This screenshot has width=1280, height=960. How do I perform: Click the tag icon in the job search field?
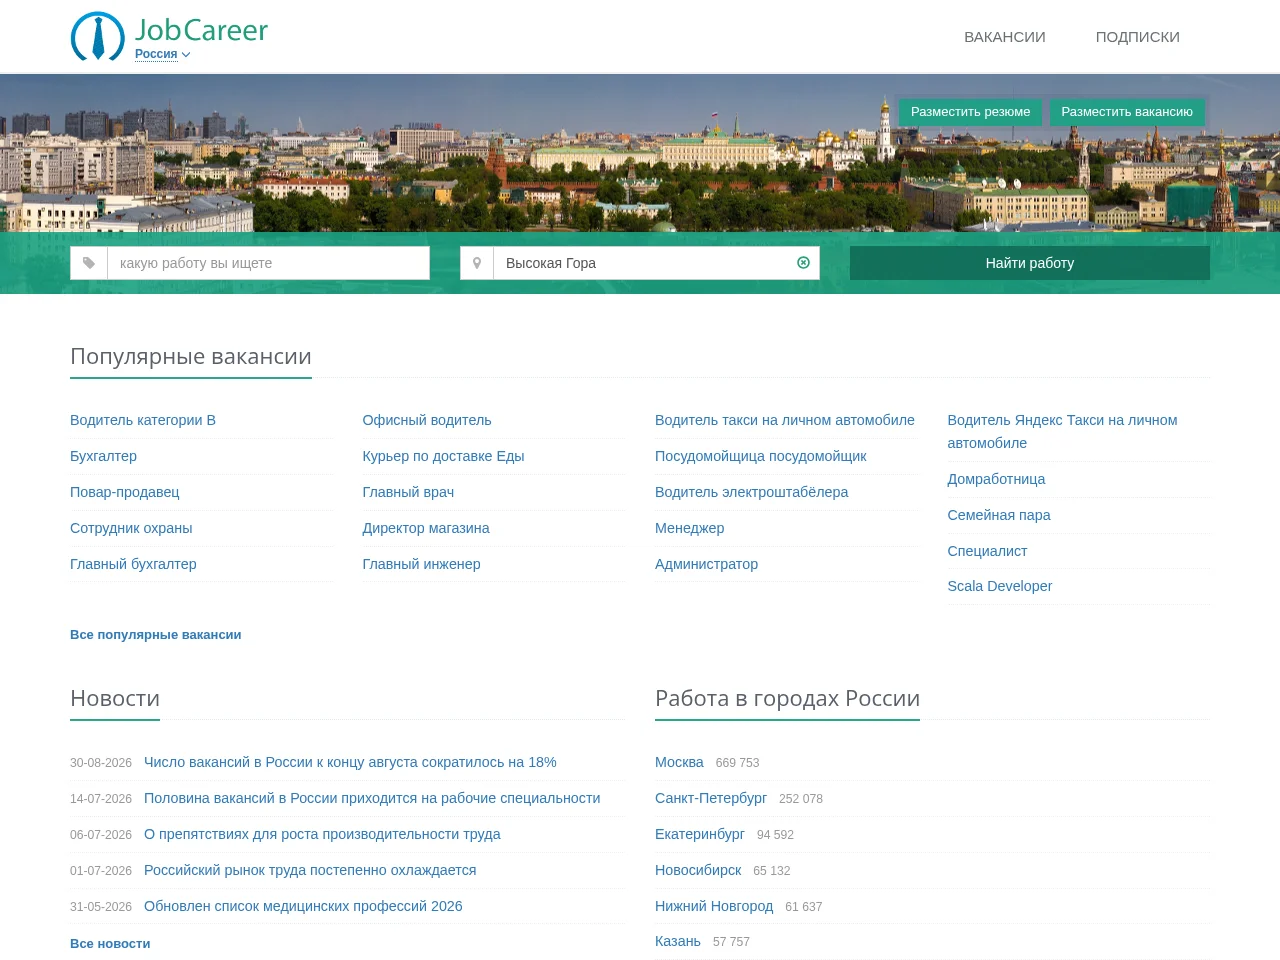[89, 263]
